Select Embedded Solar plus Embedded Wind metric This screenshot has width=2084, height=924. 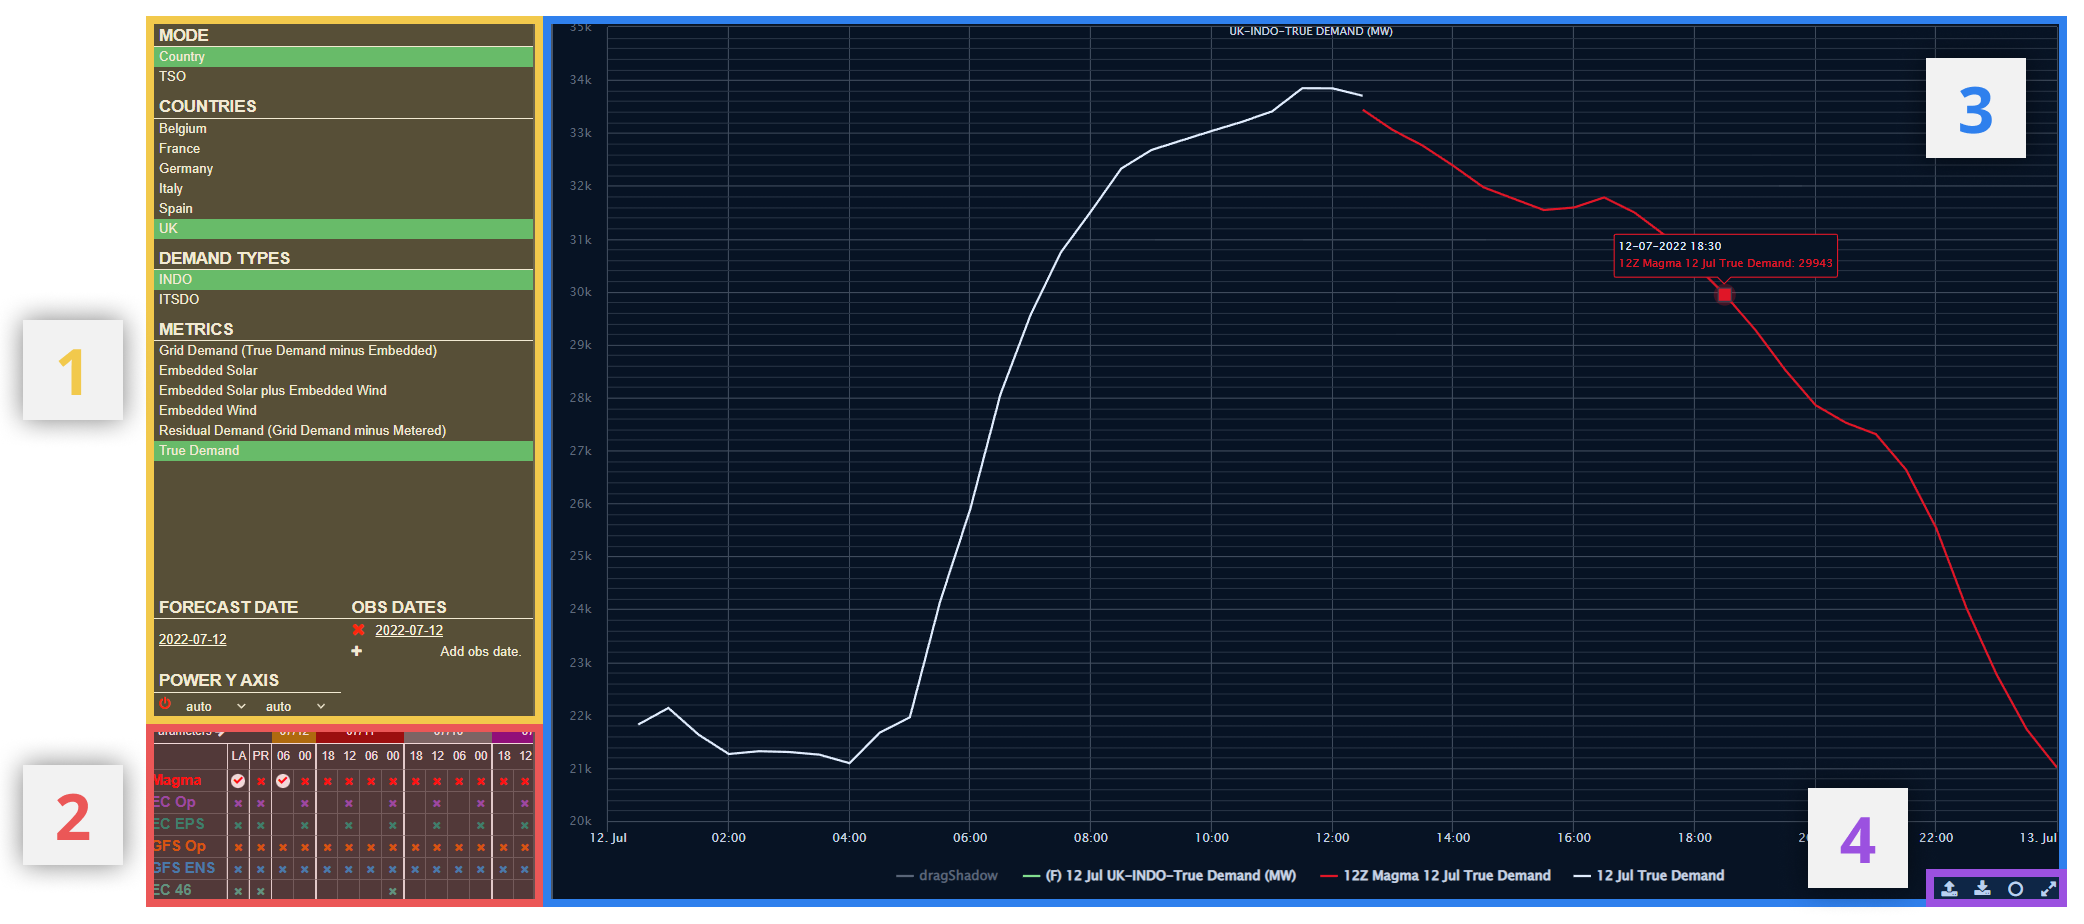[343, 391]
